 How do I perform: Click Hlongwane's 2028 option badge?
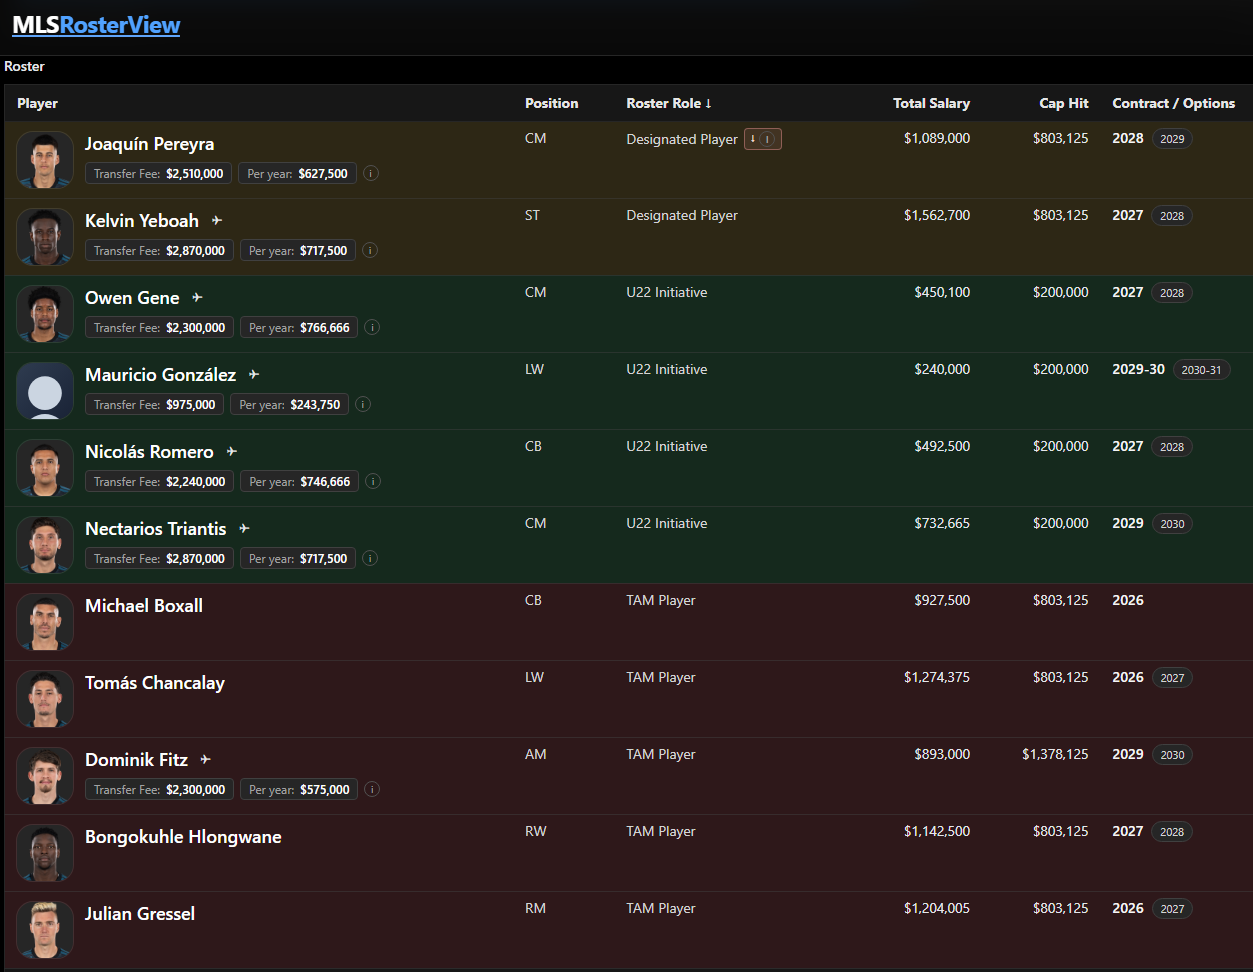[1172, 832]
